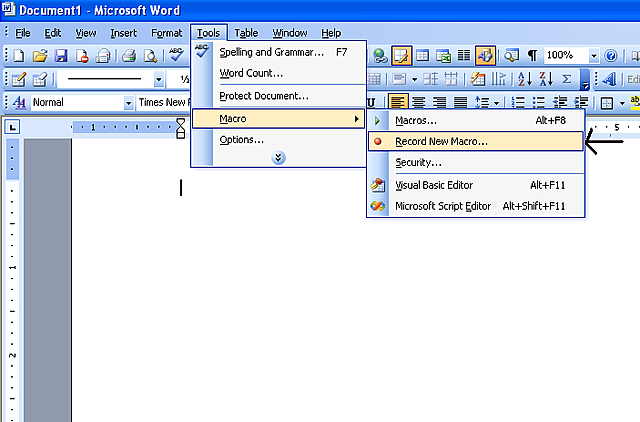Click the Columns icon
Image resolution: width=640 pixels, height=422 pixels.
464,56
